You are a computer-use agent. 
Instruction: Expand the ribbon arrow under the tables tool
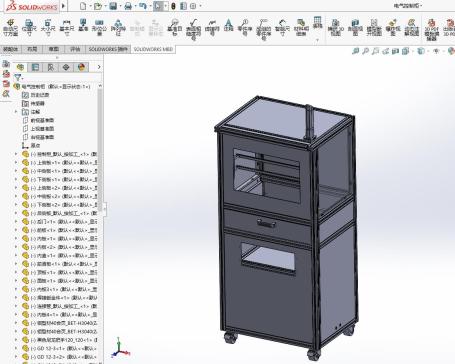click(318, 40)
